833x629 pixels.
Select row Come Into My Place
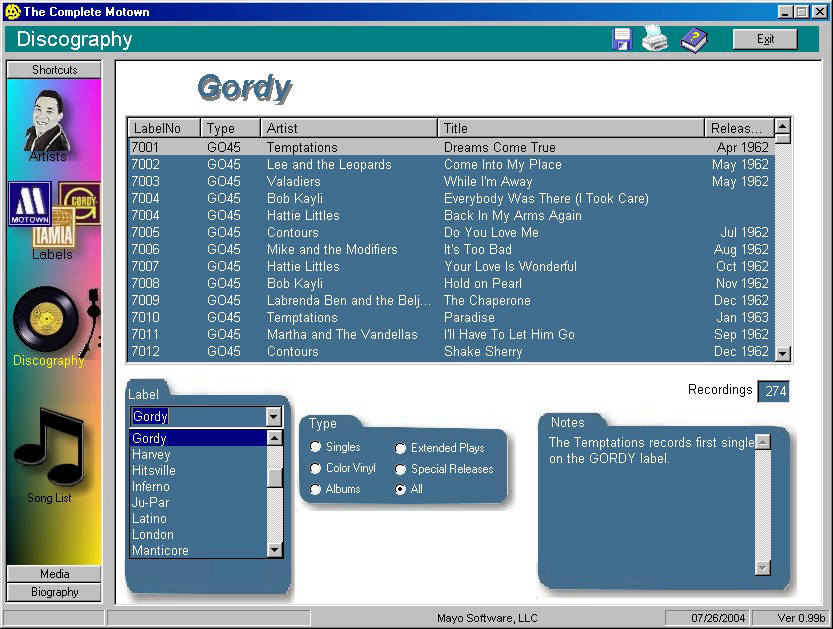point(451,164)
